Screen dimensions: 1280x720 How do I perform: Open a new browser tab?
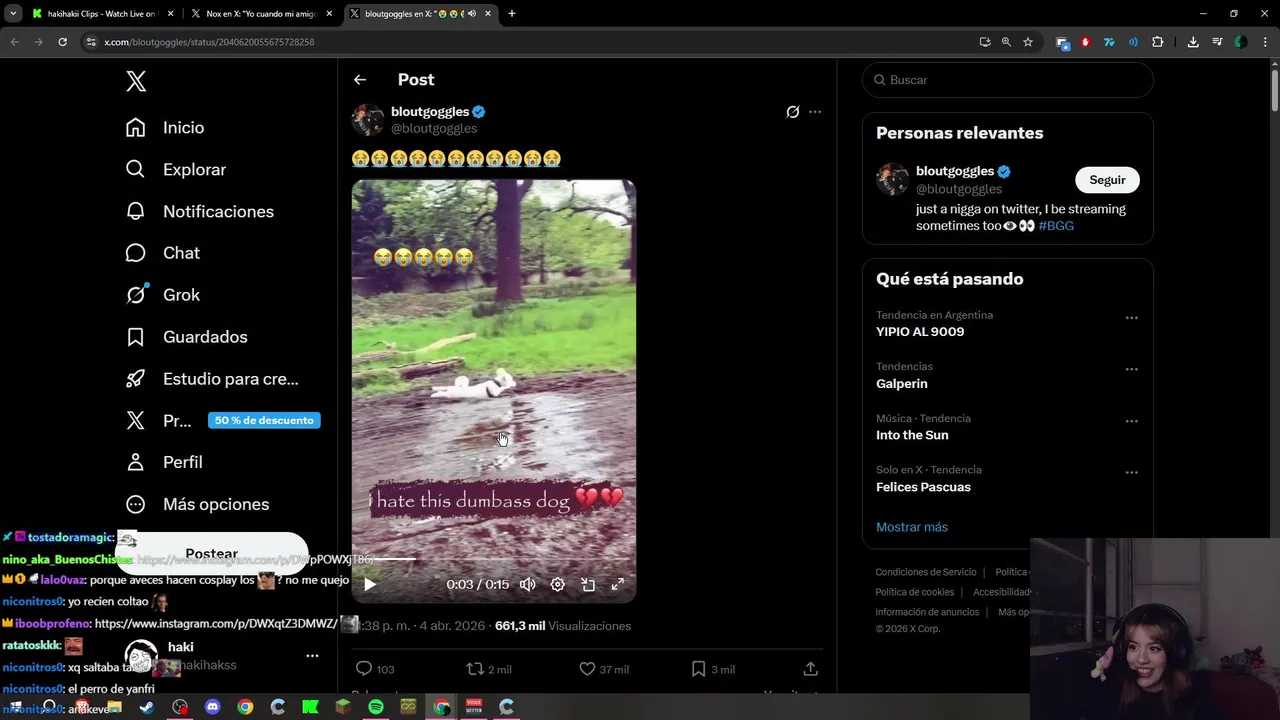click(x=512, y=14)
